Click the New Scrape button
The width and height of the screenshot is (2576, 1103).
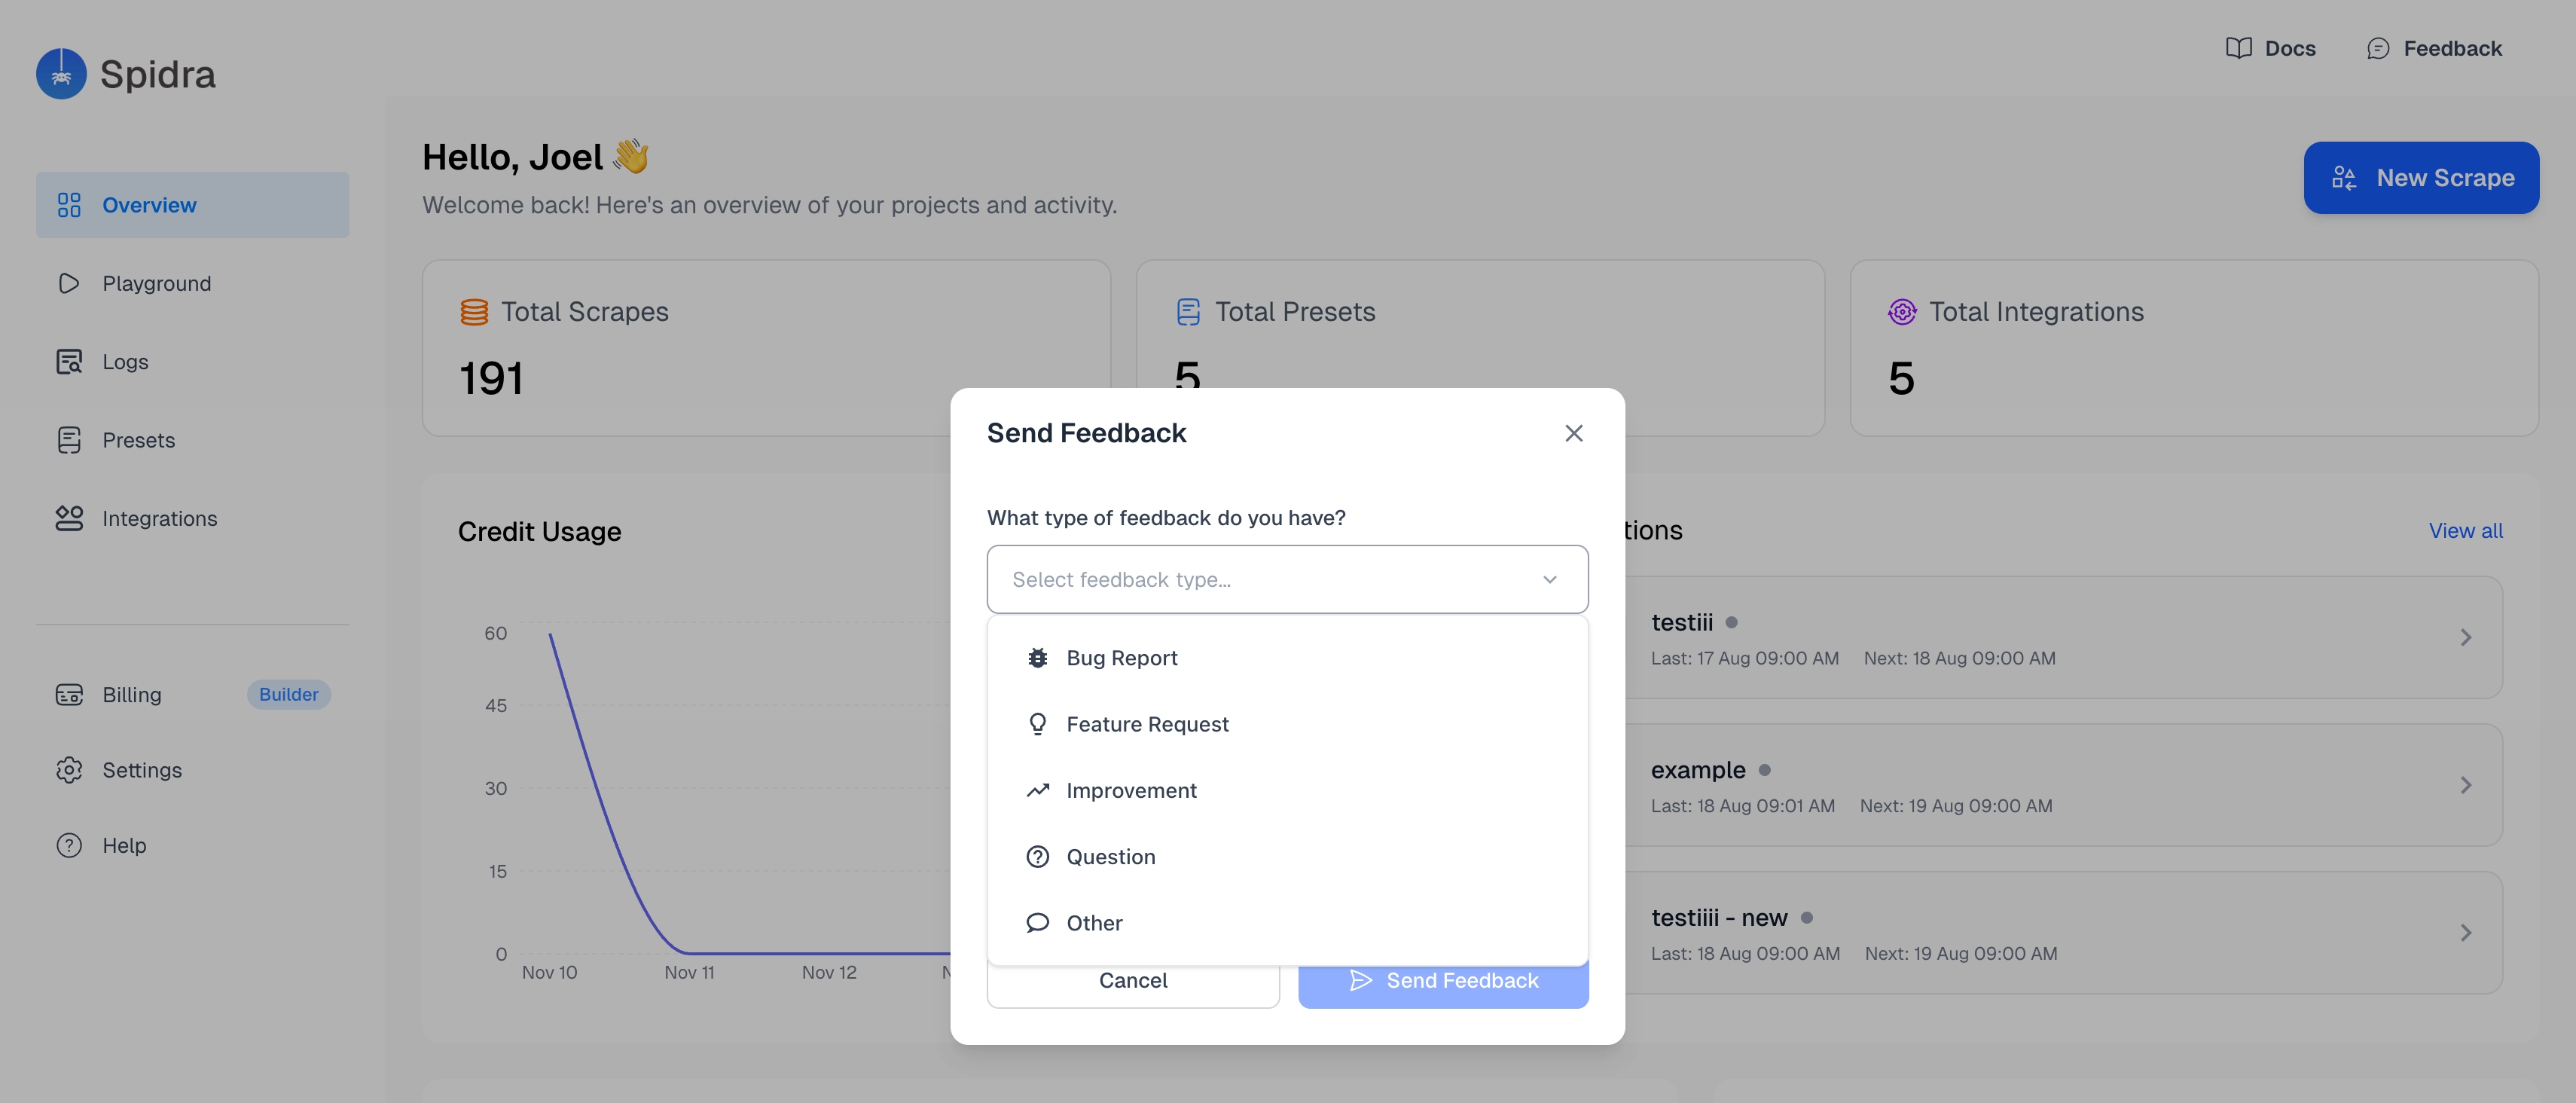coord(2421,177)
